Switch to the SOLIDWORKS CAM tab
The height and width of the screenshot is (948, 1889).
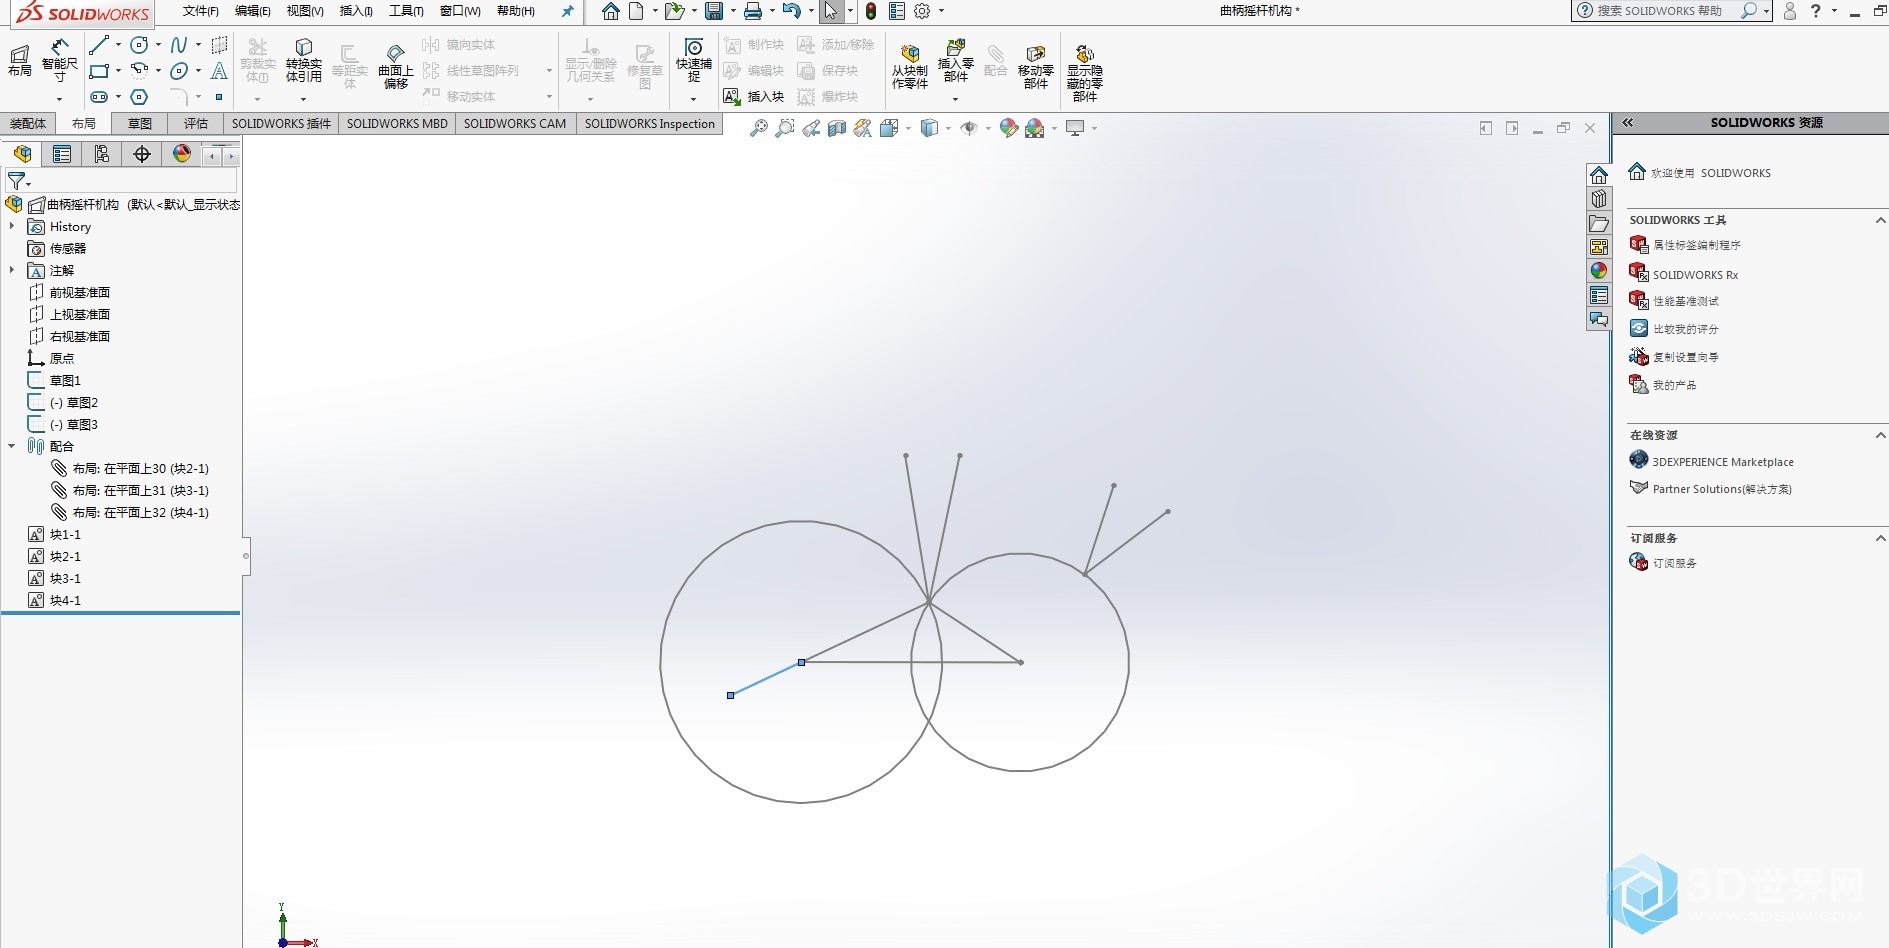[515, 124]
